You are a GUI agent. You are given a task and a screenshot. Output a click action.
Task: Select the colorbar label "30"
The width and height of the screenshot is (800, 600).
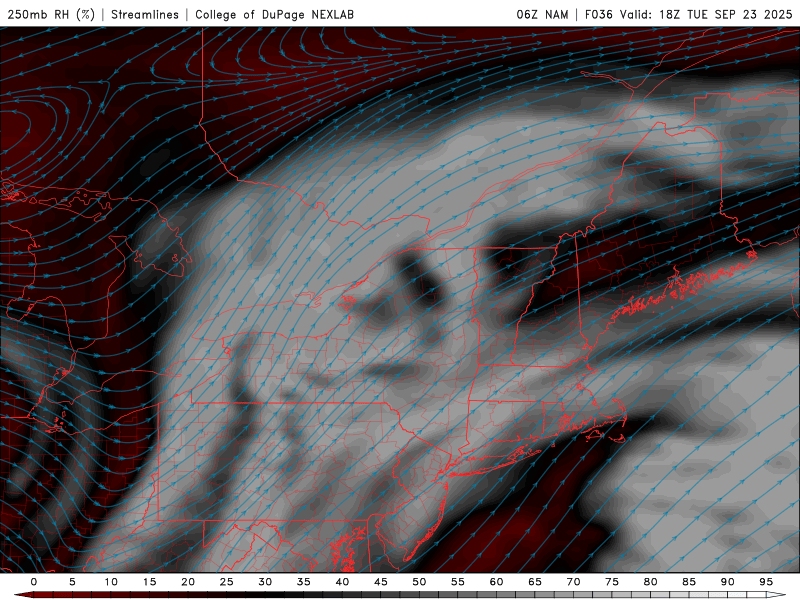point(265,582)
